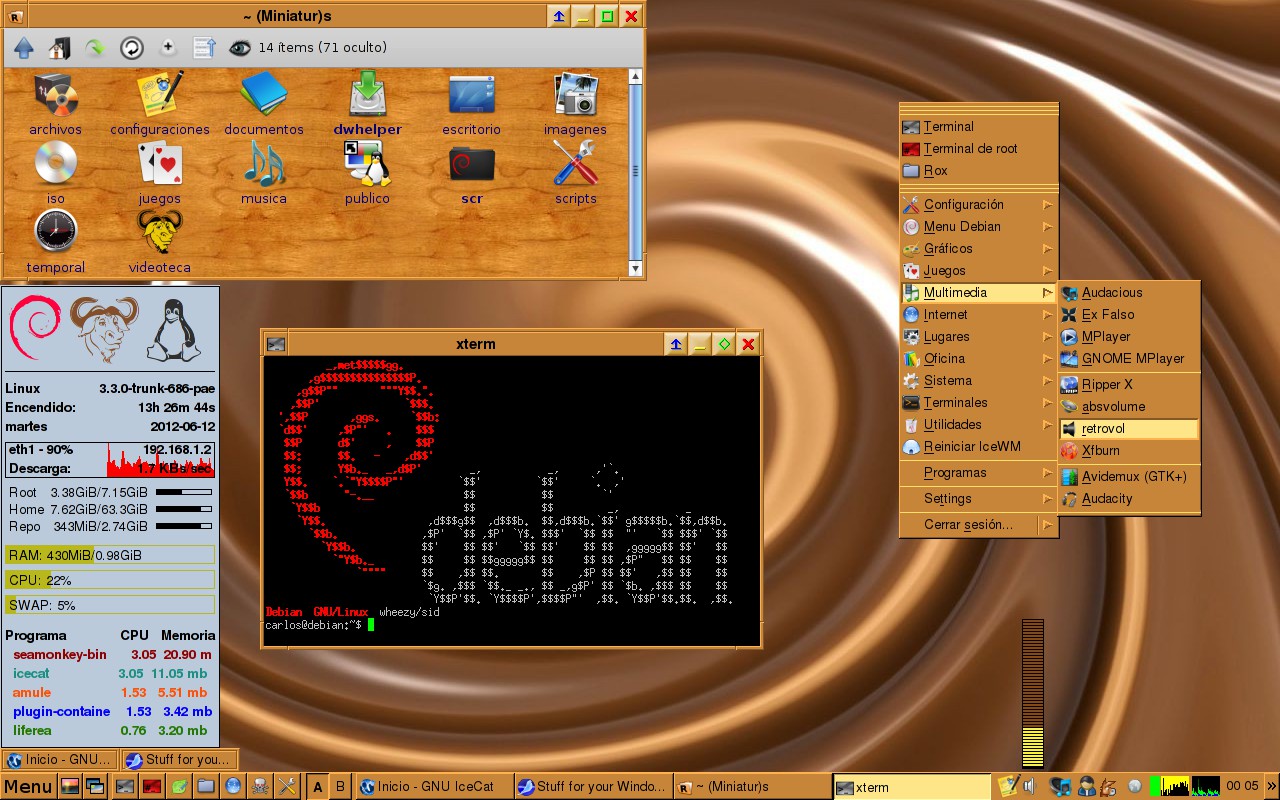Expand taskbar with the double-arrow collapse button
1280x800 pixels.
click(1271, 786)
